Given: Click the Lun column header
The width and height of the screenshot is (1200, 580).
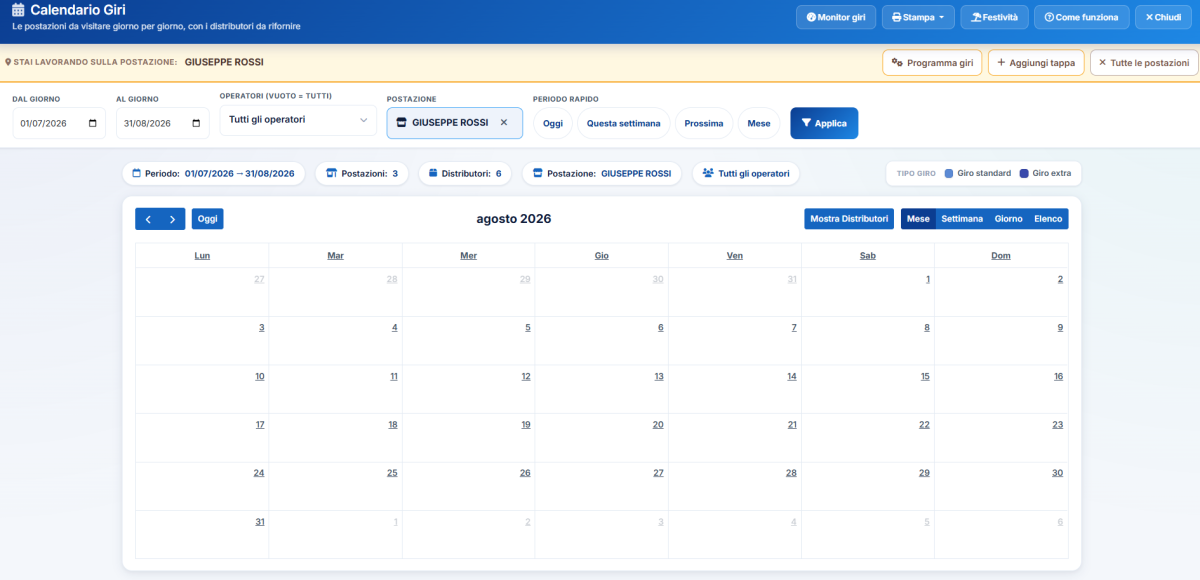Looking at the screenshot, I should [202, 256].
